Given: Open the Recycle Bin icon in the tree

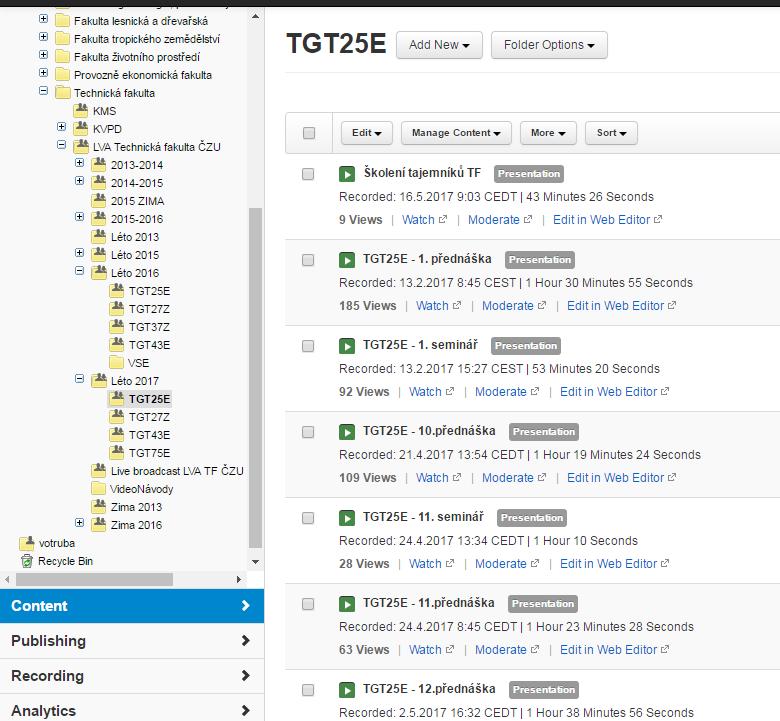Looking at the screenshot, I should click(26, 561).
